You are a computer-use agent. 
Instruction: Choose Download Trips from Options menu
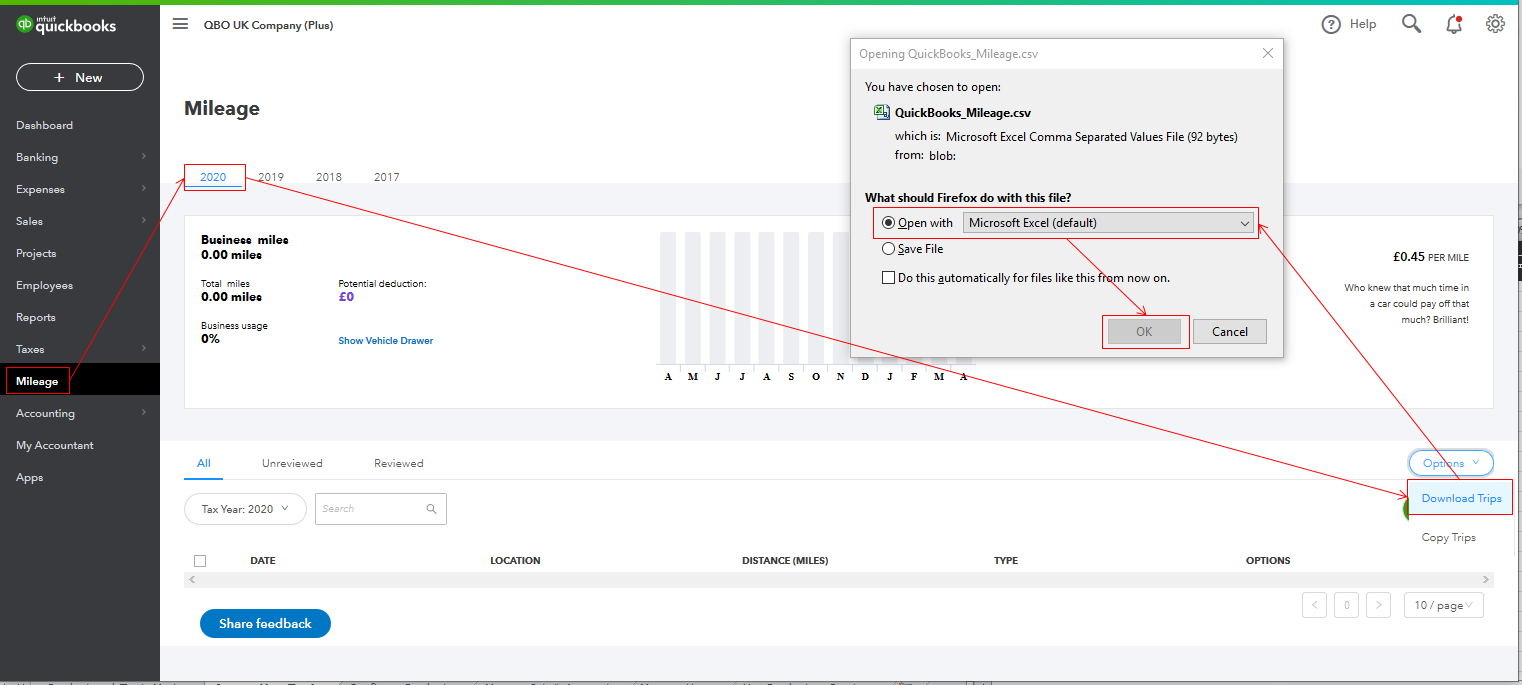(x=1461, y=498)
